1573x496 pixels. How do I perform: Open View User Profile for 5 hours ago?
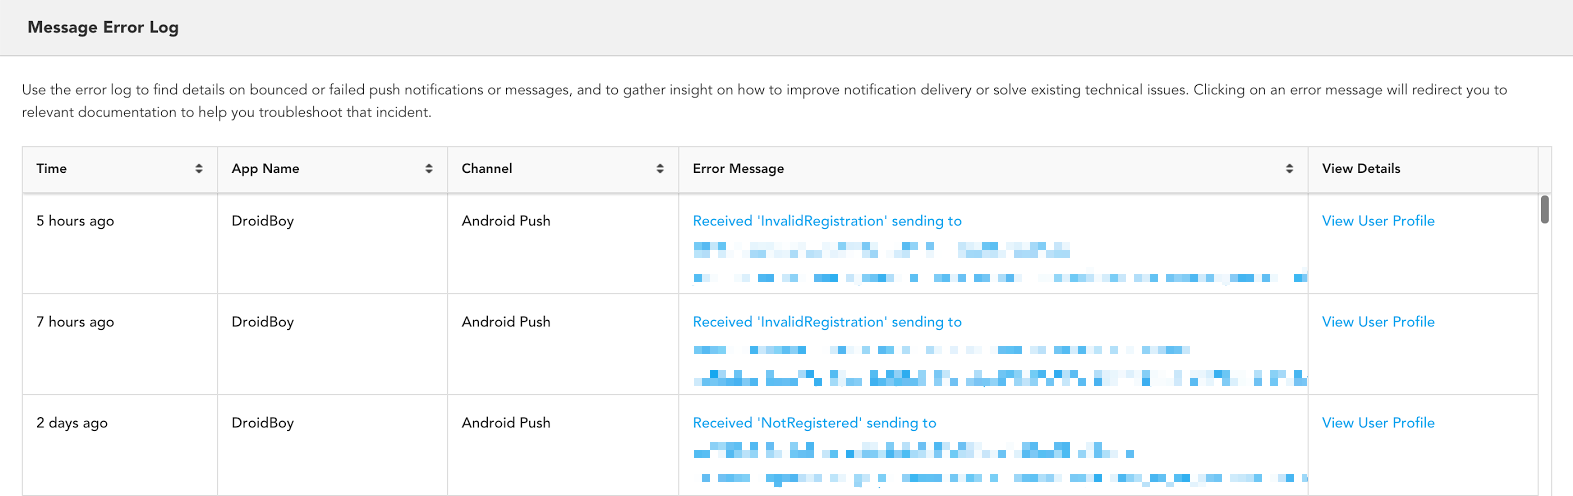pyautogui.click(x=1378, y=221)
